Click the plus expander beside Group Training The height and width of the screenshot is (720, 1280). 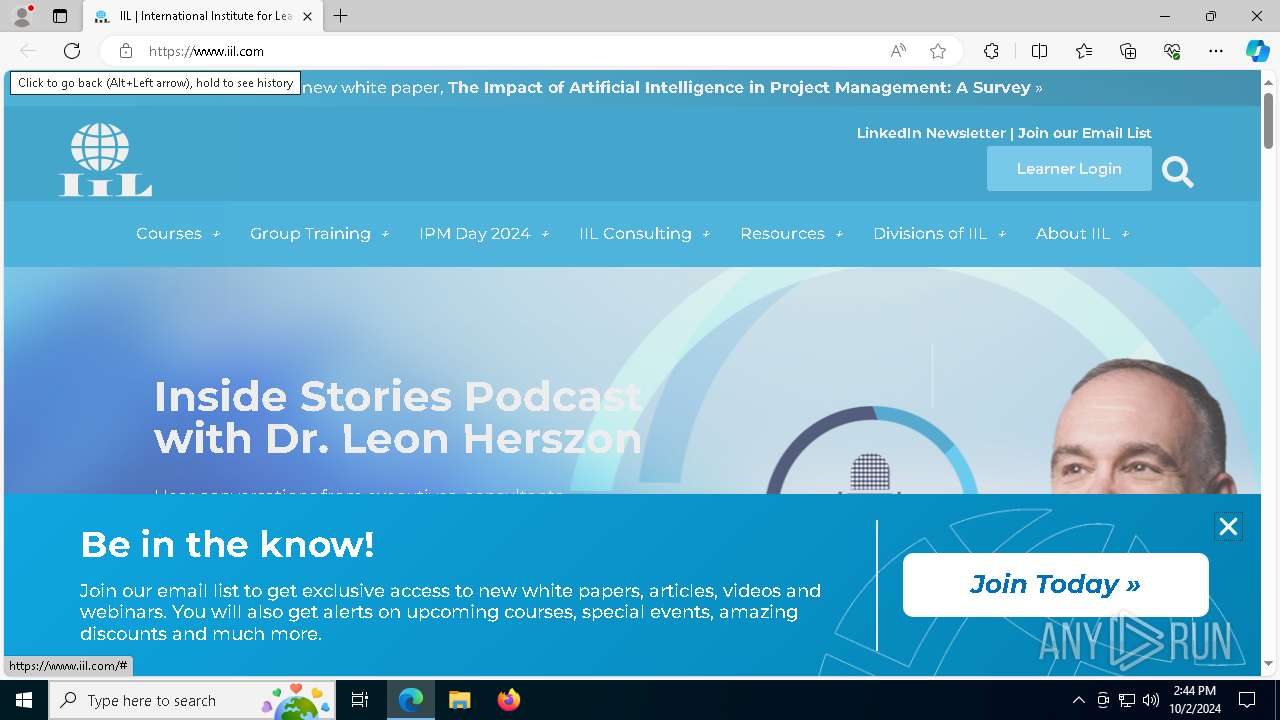pos(384,234)
